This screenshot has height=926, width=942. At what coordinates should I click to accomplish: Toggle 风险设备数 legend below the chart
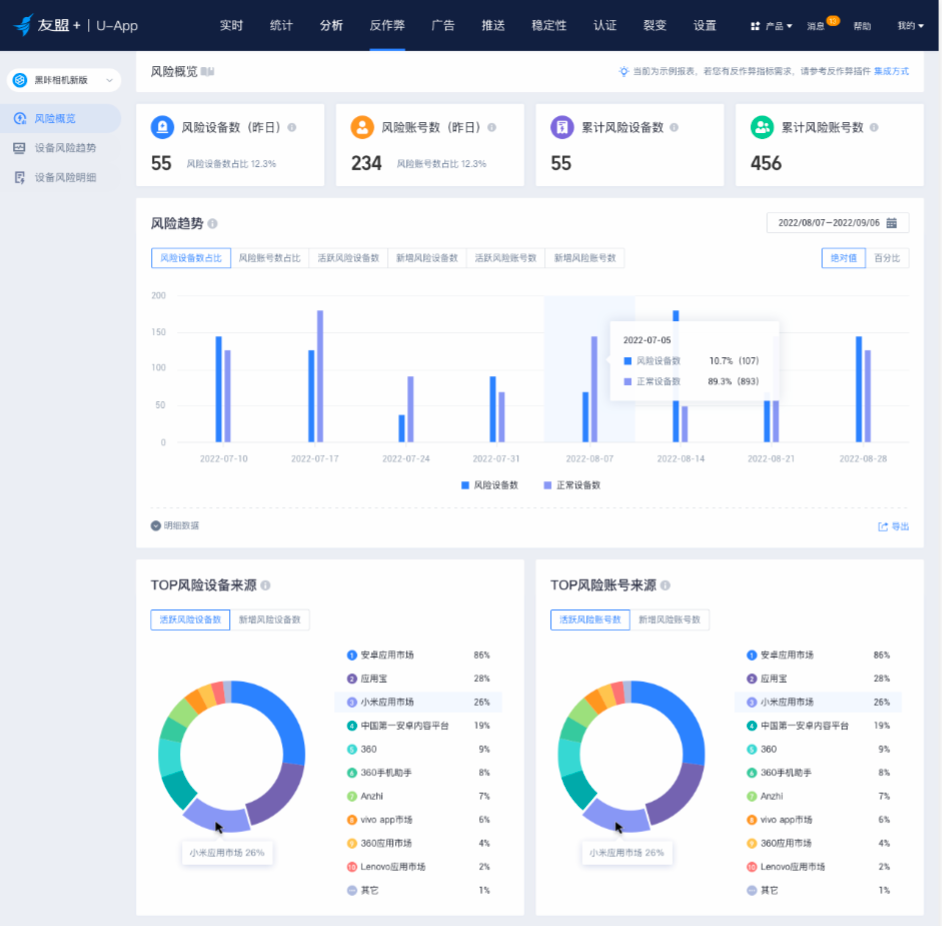490,486
